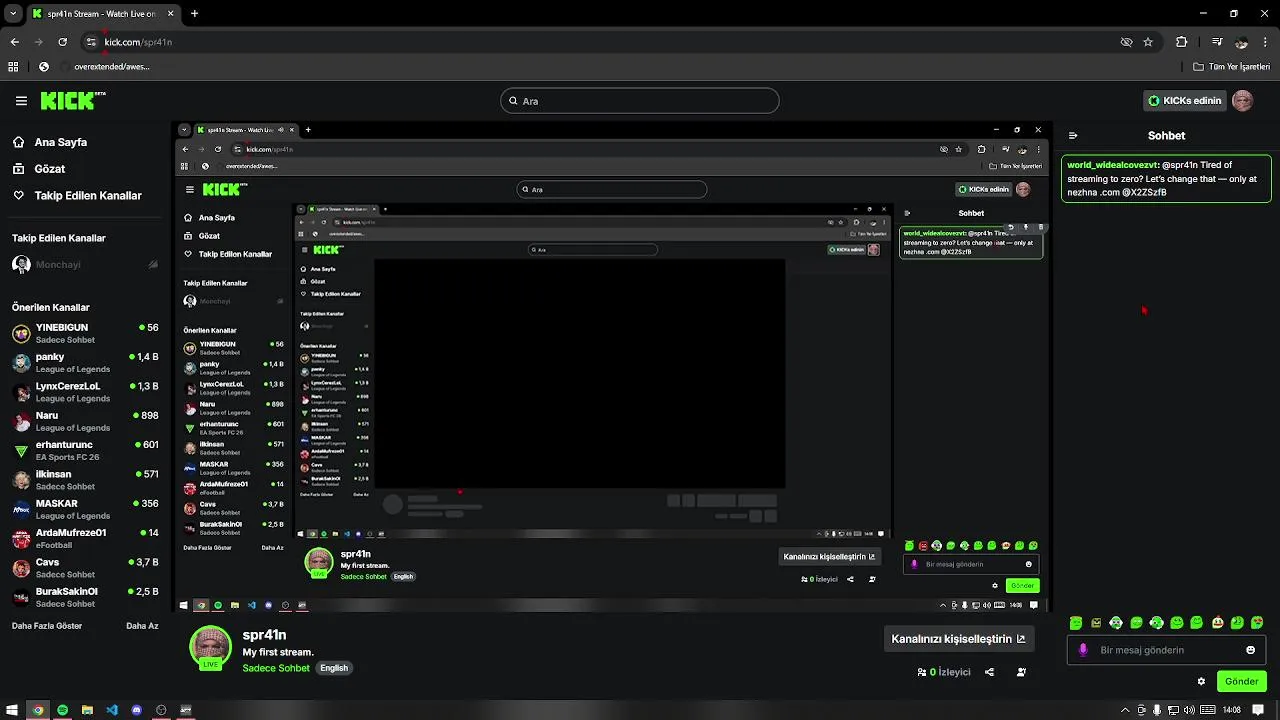1280x720 pixels.
Task: Send message with Gönder button
Action: 1241,682
